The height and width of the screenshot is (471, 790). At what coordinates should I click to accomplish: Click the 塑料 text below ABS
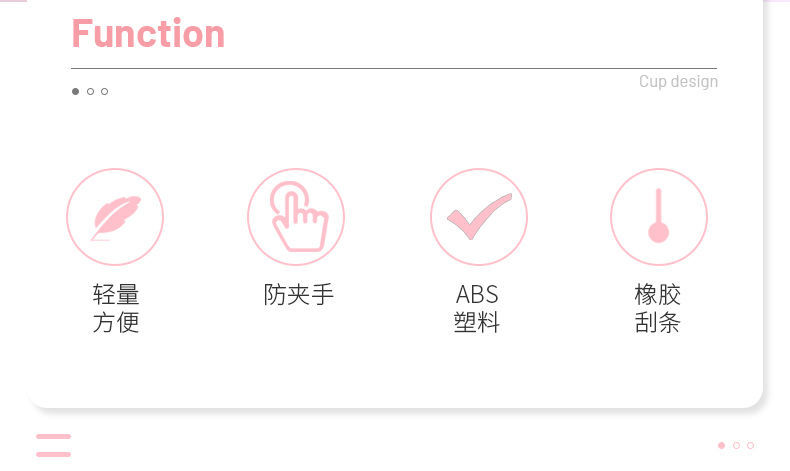pyautogui.click(x=477, y=323)
